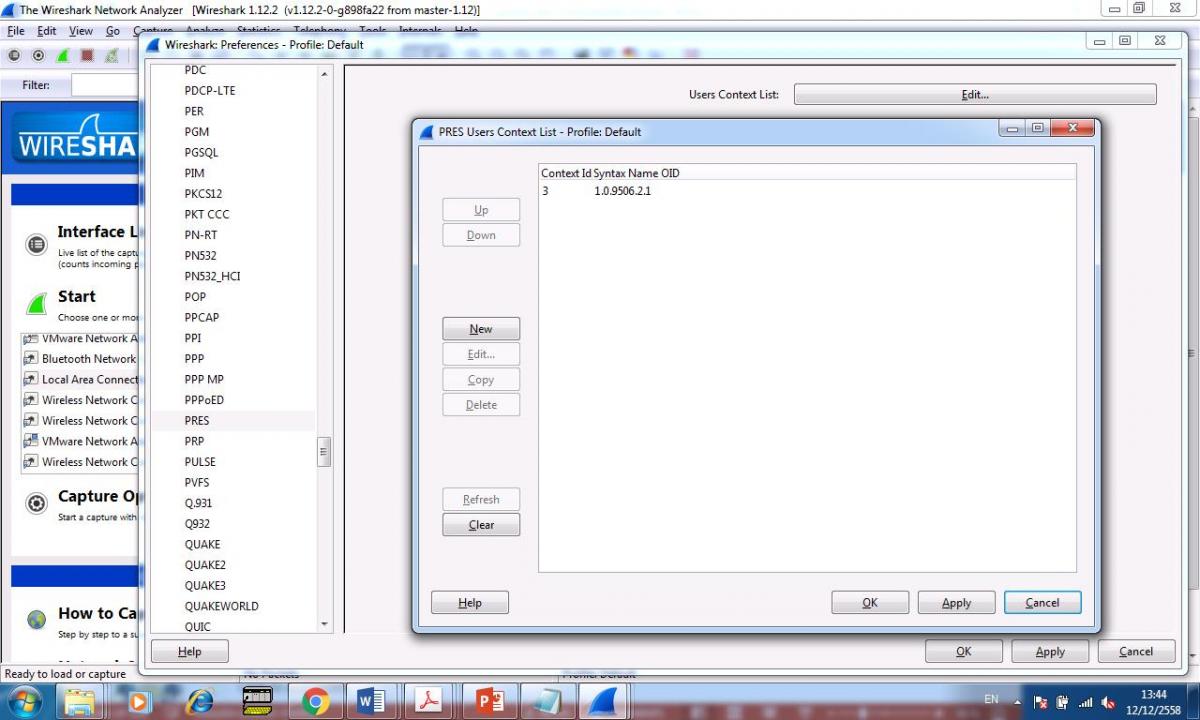Click OK in PRES Users Context List dialog
This screenshot has width=1200, height=720.
click(x=870, y=603)
